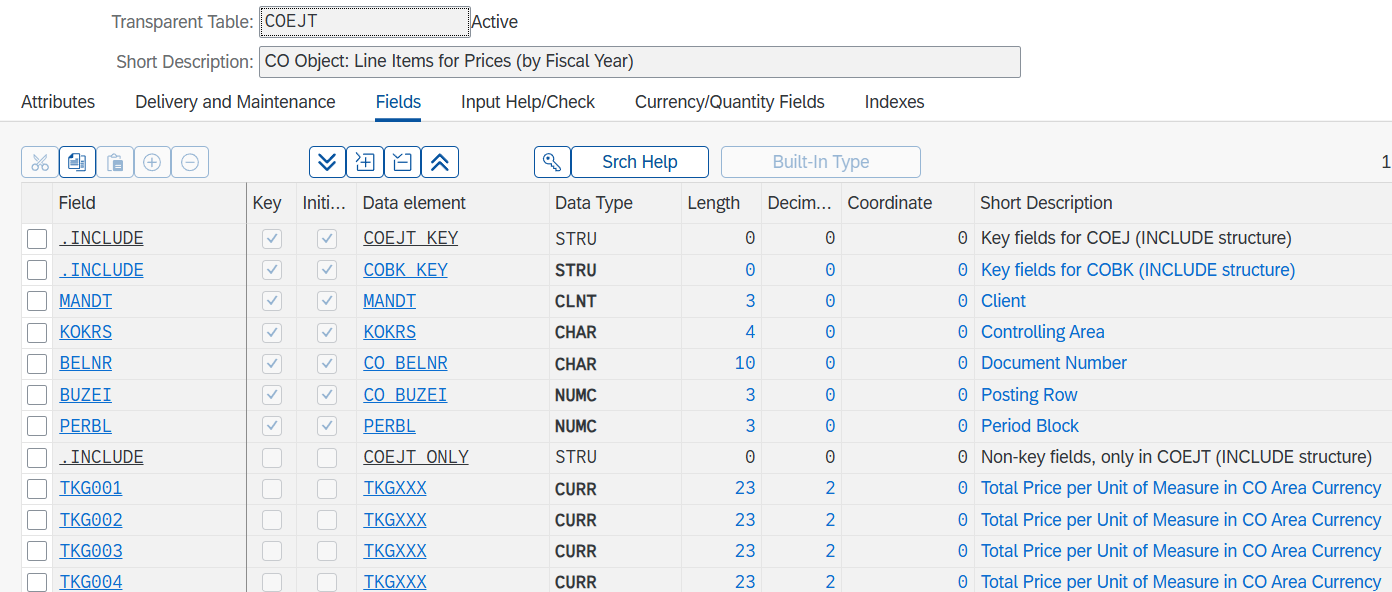The height and width of the screenshot is (592, 1392).
Task: Click the Delete Row minus icon
Action: pyautogui.click(x=190, y=162)
